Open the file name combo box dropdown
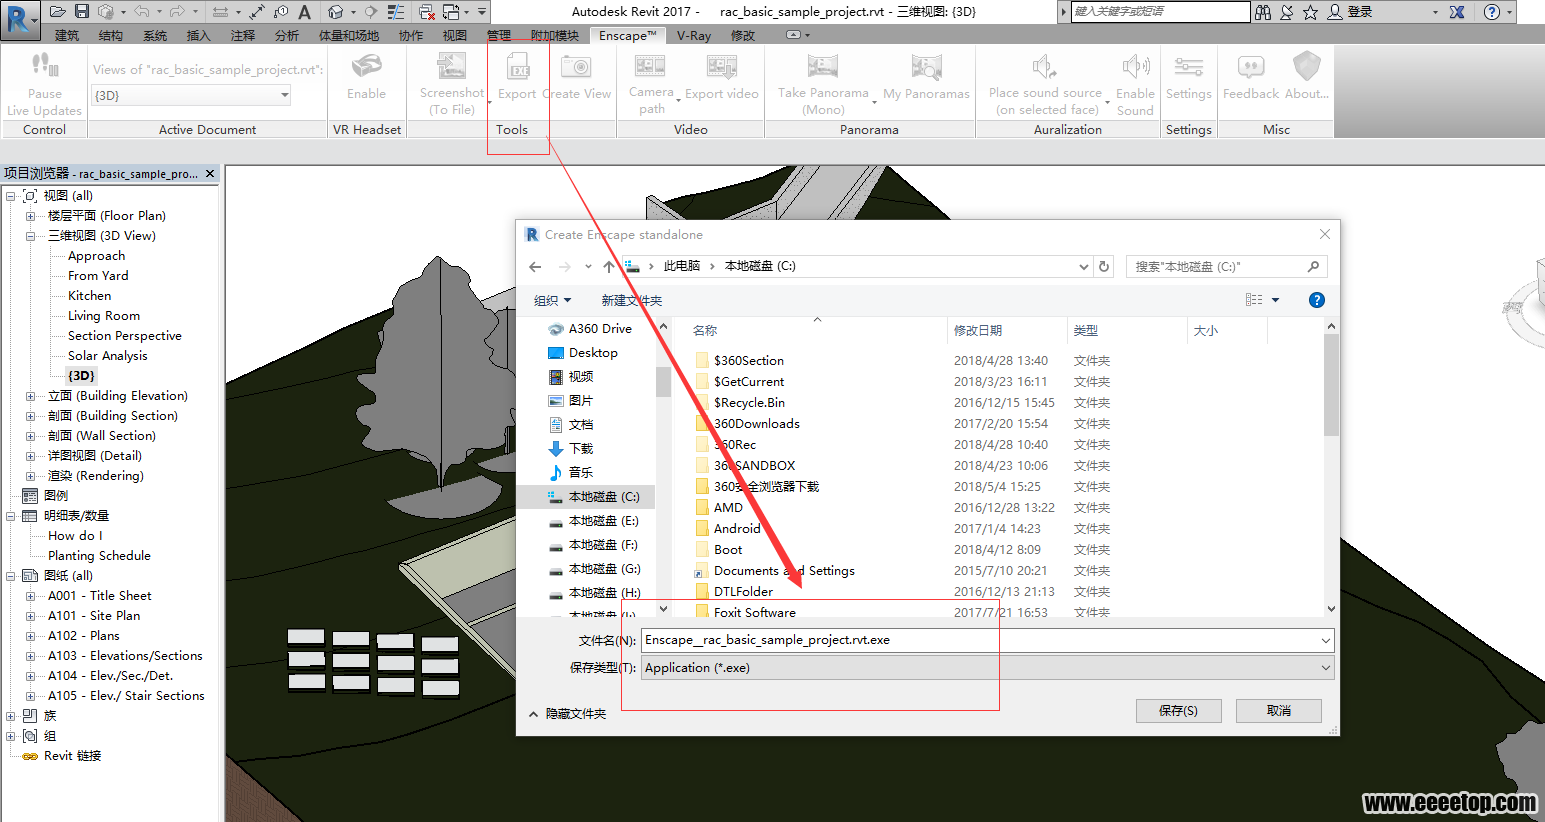Image resolution: width=1545 pixels, height=822 pixels. [1326, 641]
